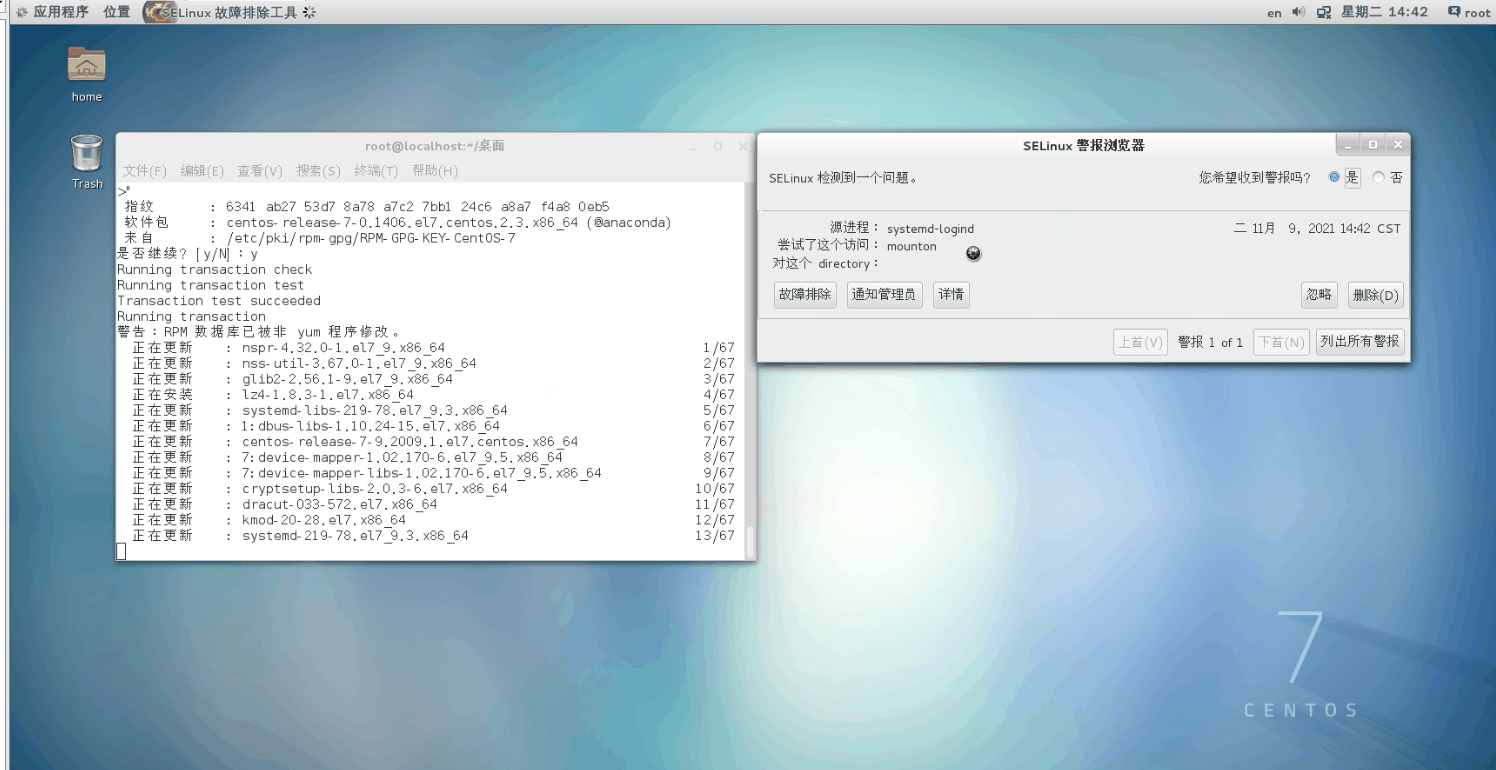Click the 详情 details button
The image size is (1496, 770).
click(951, 295)
